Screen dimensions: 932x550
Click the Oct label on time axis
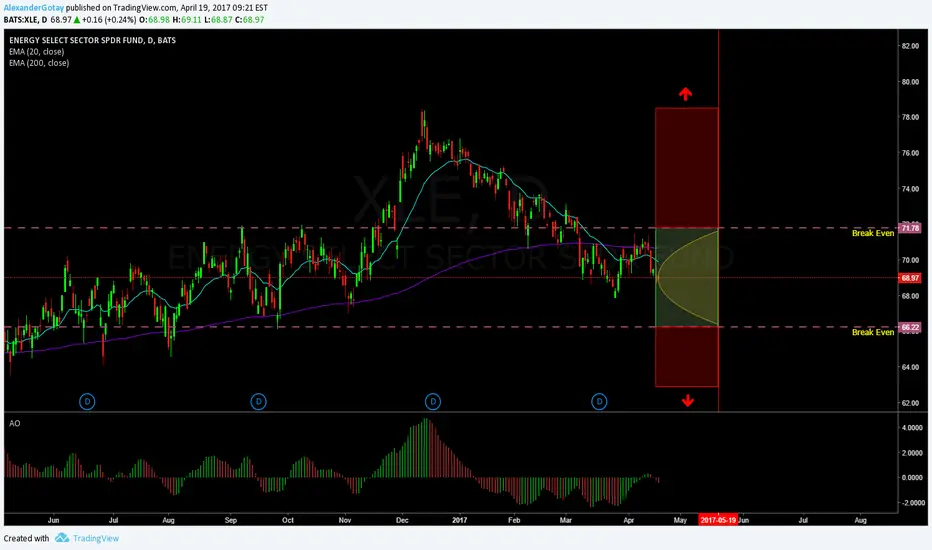288,520
